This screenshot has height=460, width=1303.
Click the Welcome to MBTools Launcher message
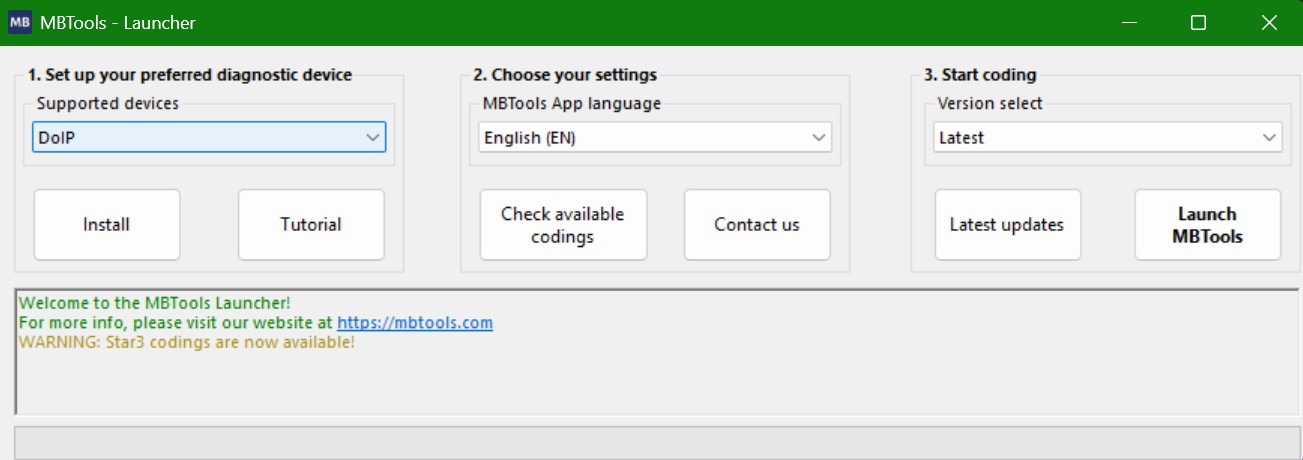coord(155,303)
